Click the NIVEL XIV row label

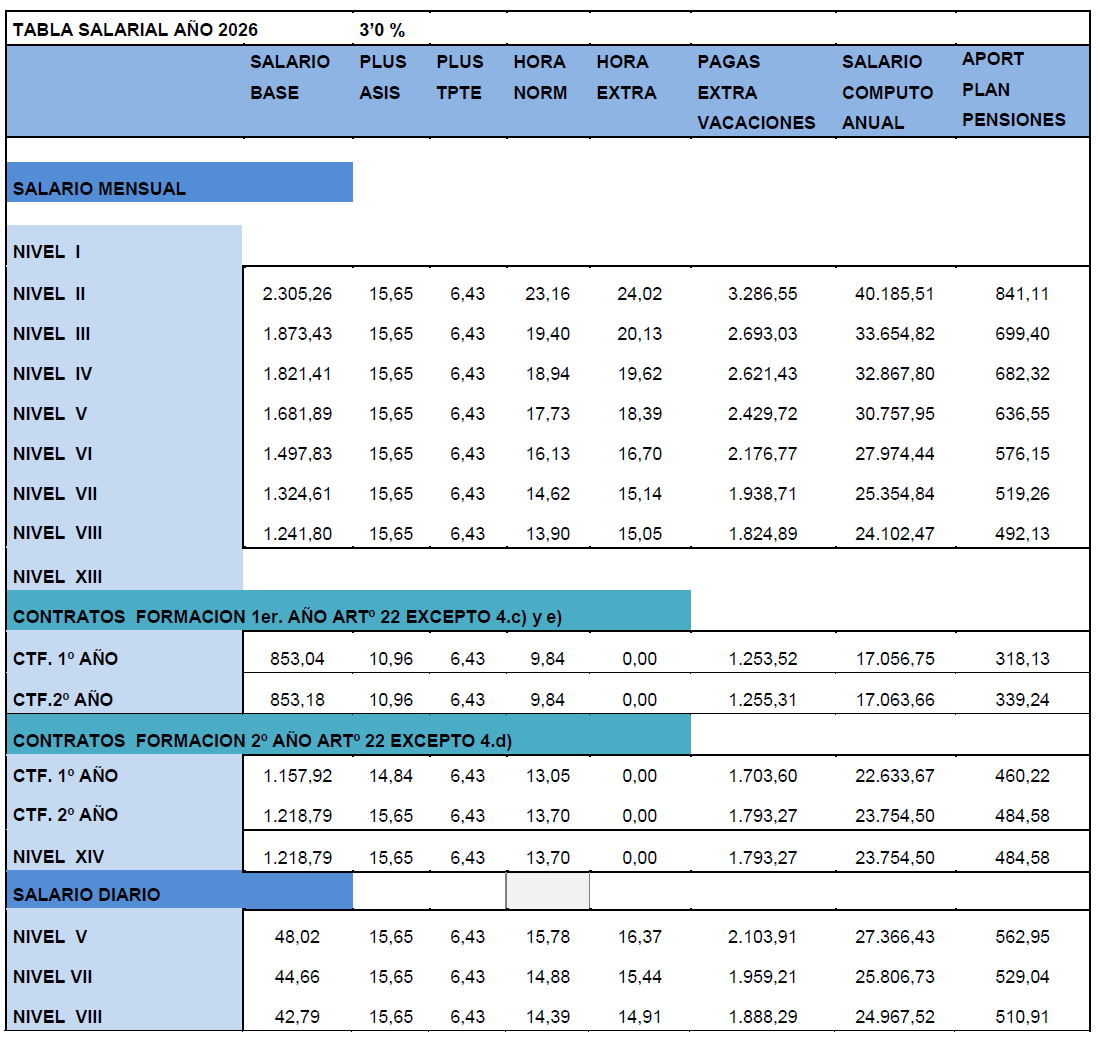(x=58, y=856)
